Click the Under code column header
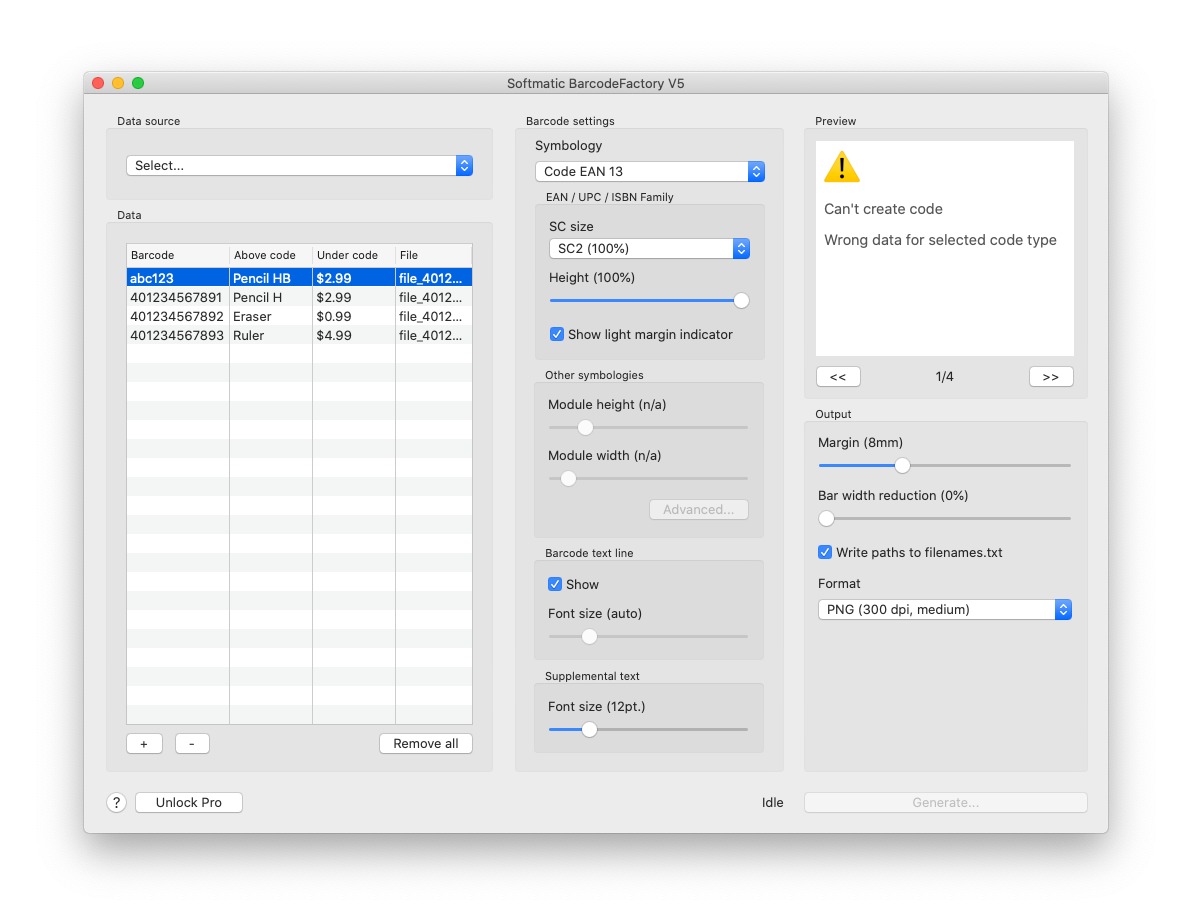The height and width of the screenshot is (914, 1192). (x=353, y=255)
